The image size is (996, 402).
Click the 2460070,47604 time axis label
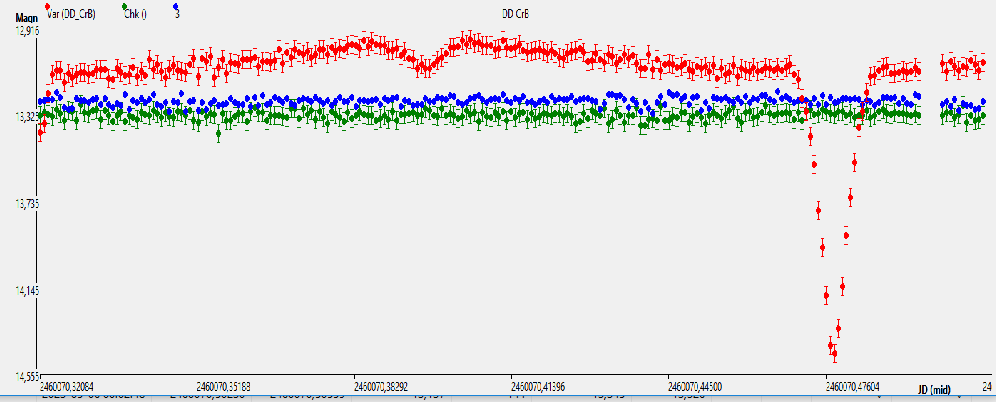tap(852, 385)
